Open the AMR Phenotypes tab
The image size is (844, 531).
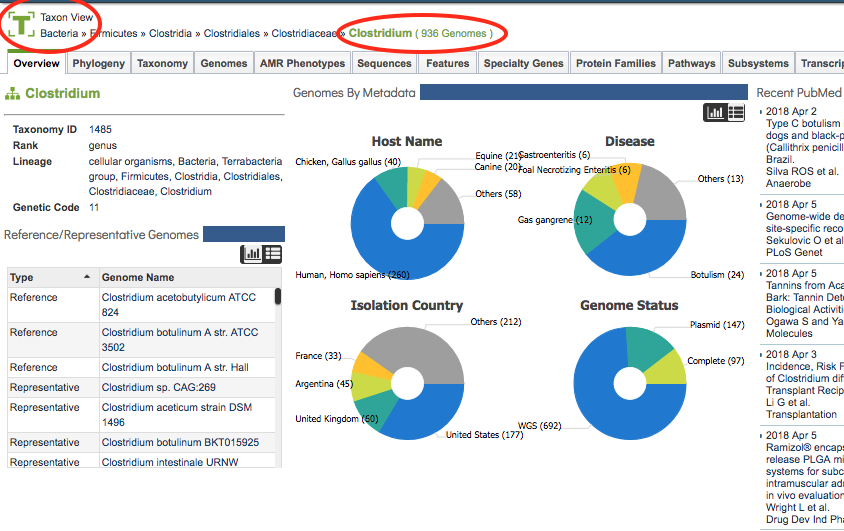[x=303, y=63]
